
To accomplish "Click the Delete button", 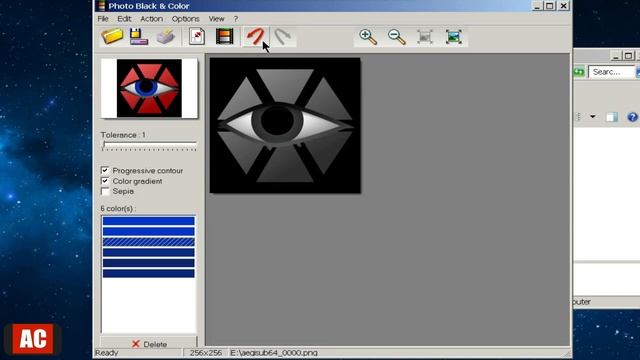I will 149,343.
